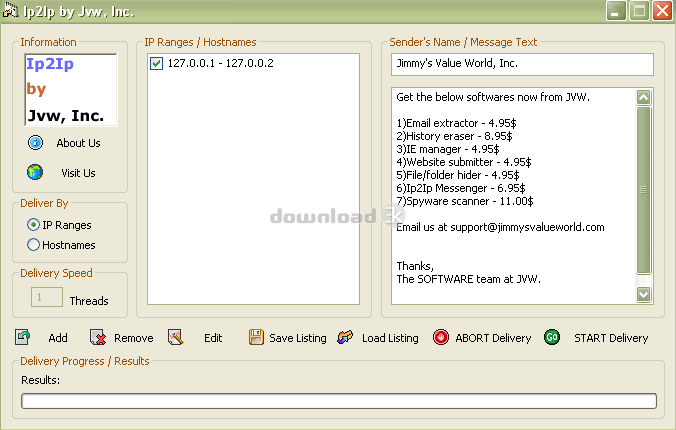Click the green Go START Delivery icon

pyautogui.click(x=552, y=337)
